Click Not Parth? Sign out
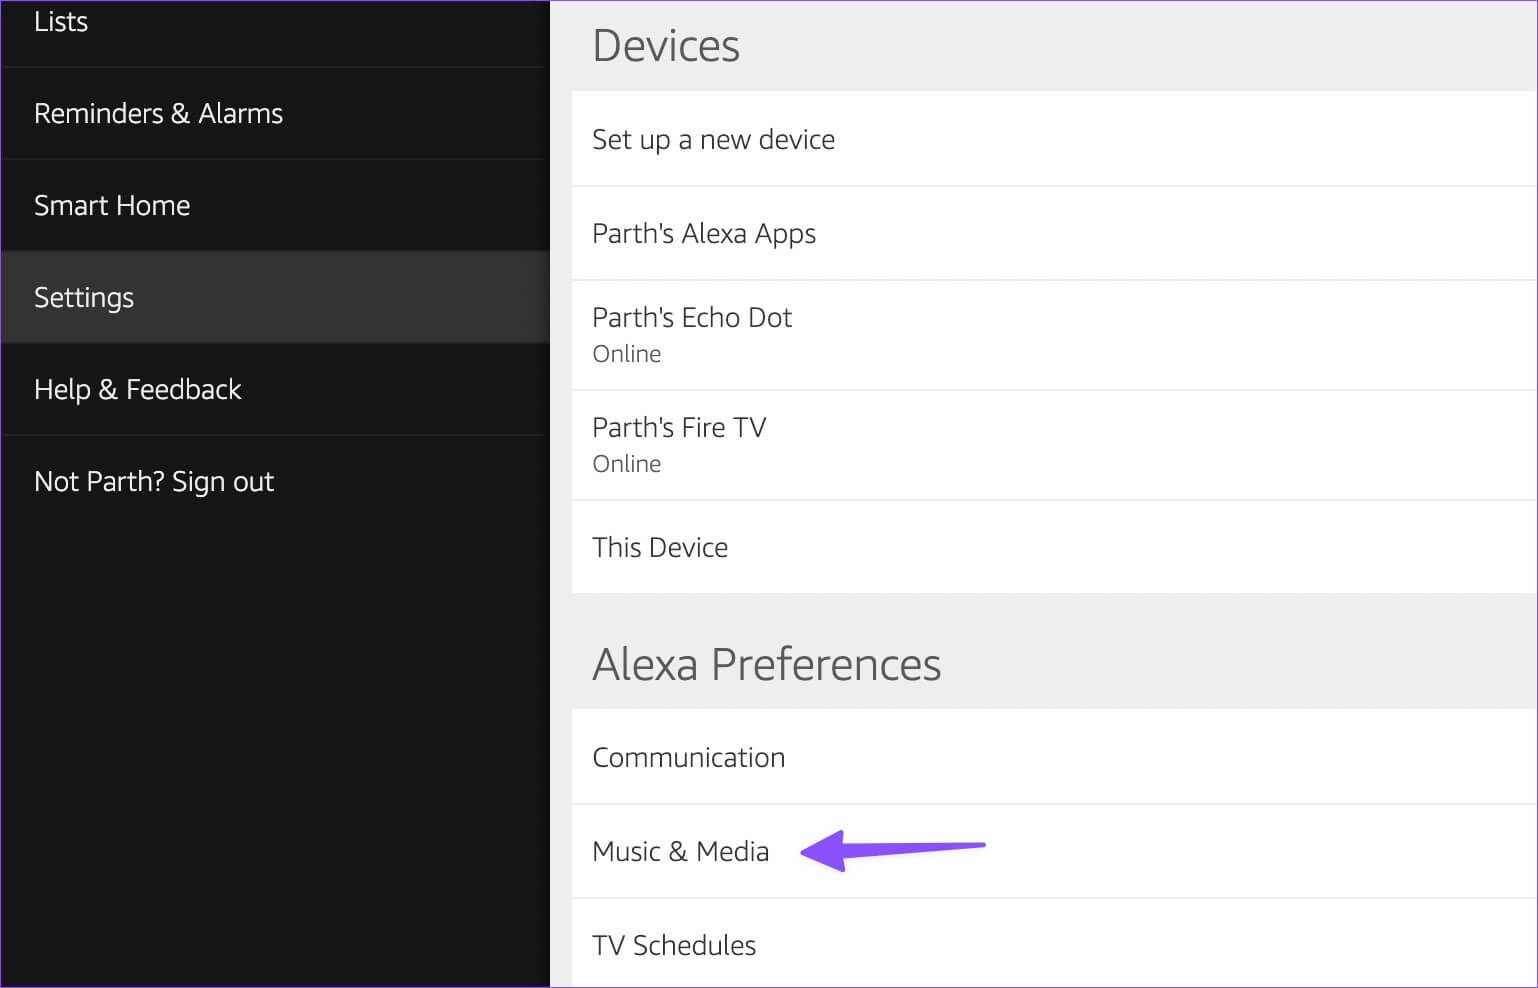This screenshot has width=1538, height=988. point(154,482)
